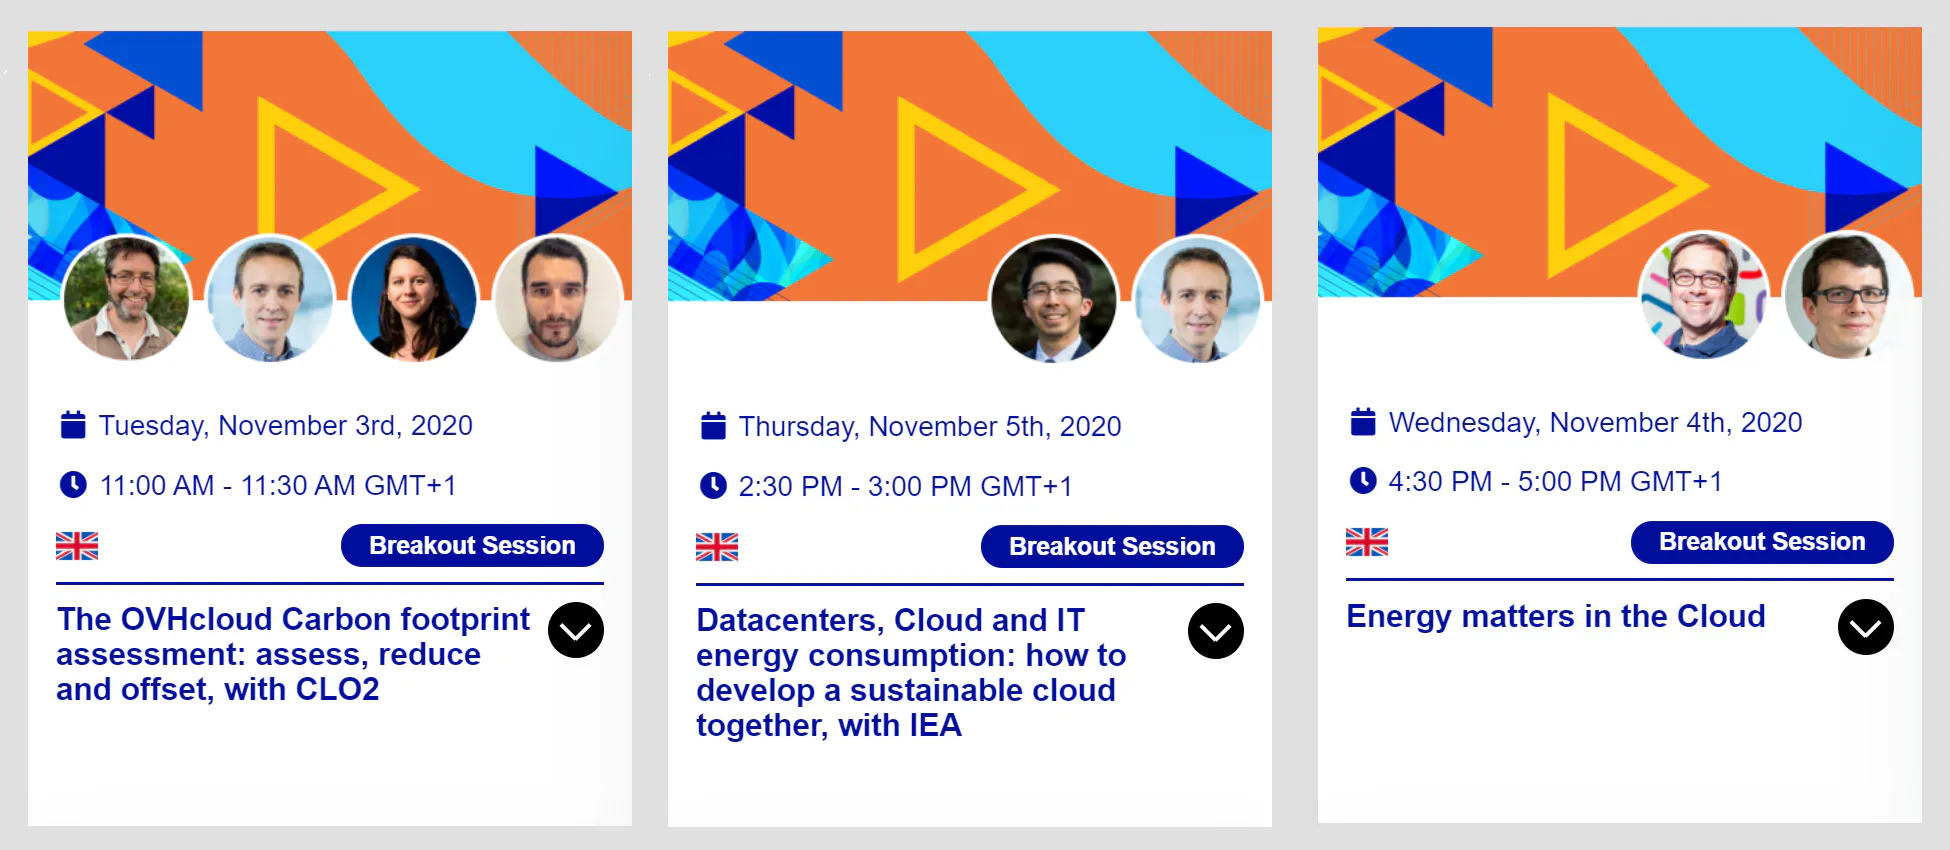Select the first speaker photo on Datacenters card
This screenshot has width=1950, height=850.
coord(1053,299)
